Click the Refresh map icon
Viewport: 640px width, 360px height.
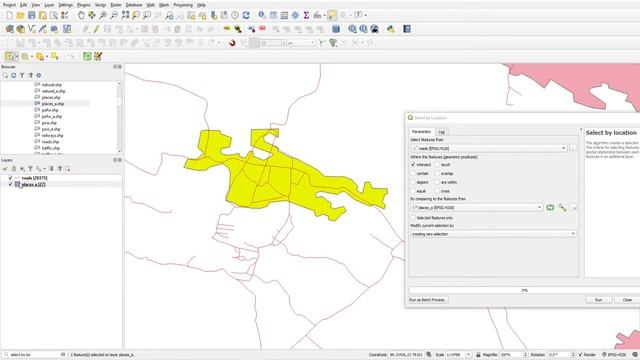[246, 15]
